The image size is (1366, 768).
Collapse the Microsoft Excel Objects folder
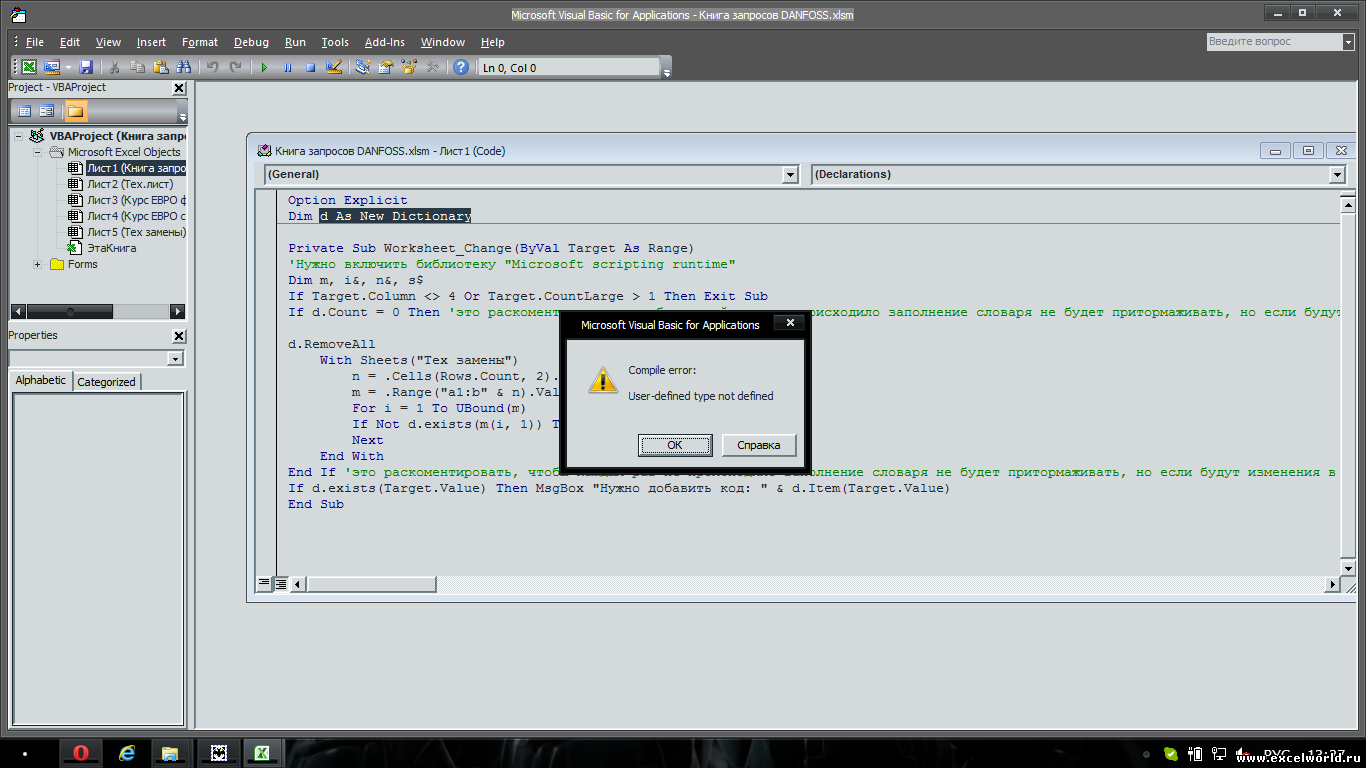[x=38, y=152]
